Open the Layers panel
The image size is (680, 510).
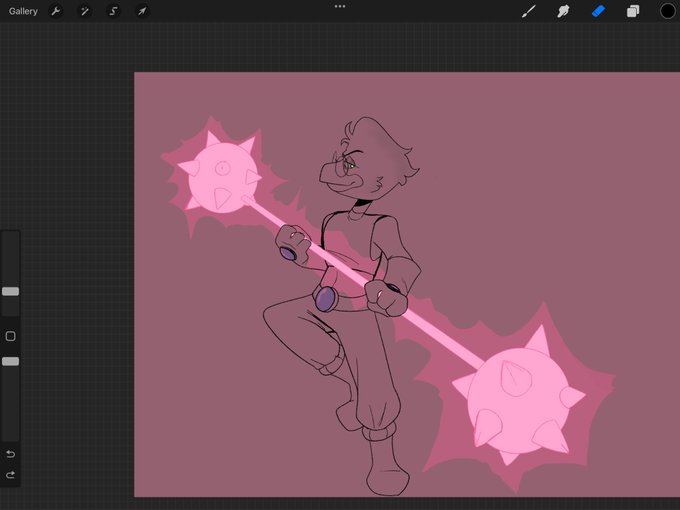633,11
